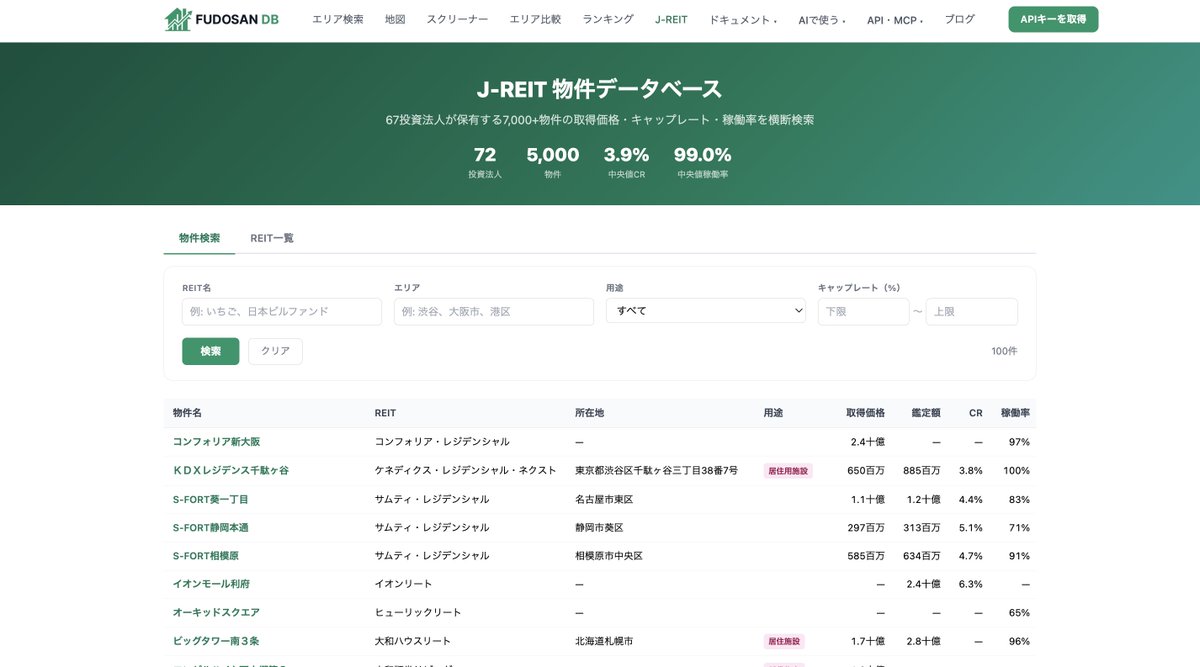Click 東京都渋谷区千駄ヶ谷三丁目38番7号 address cell
Viewport: 1200px width, 667px height.
pos(656,470)
